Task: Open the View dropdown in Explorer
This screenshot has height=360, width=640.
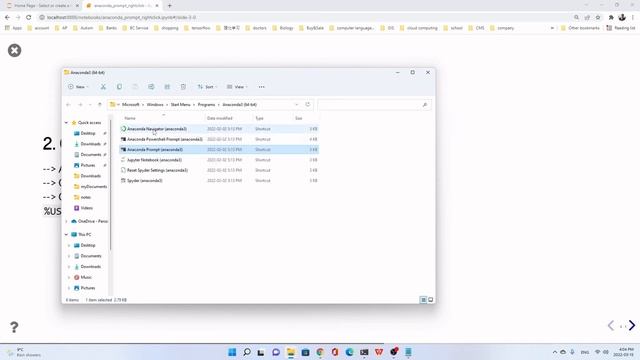Action: click(x=237, y=87)
